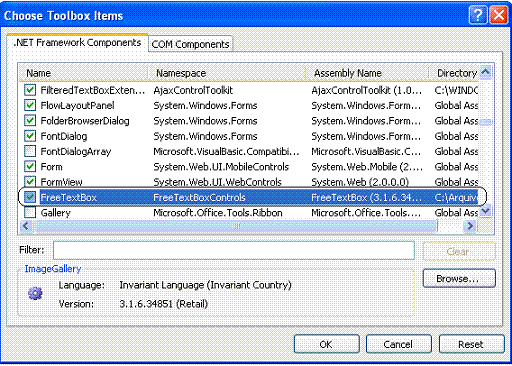Click the horizontal scroll right arrow
512x366 pixels.
[470, 226]
